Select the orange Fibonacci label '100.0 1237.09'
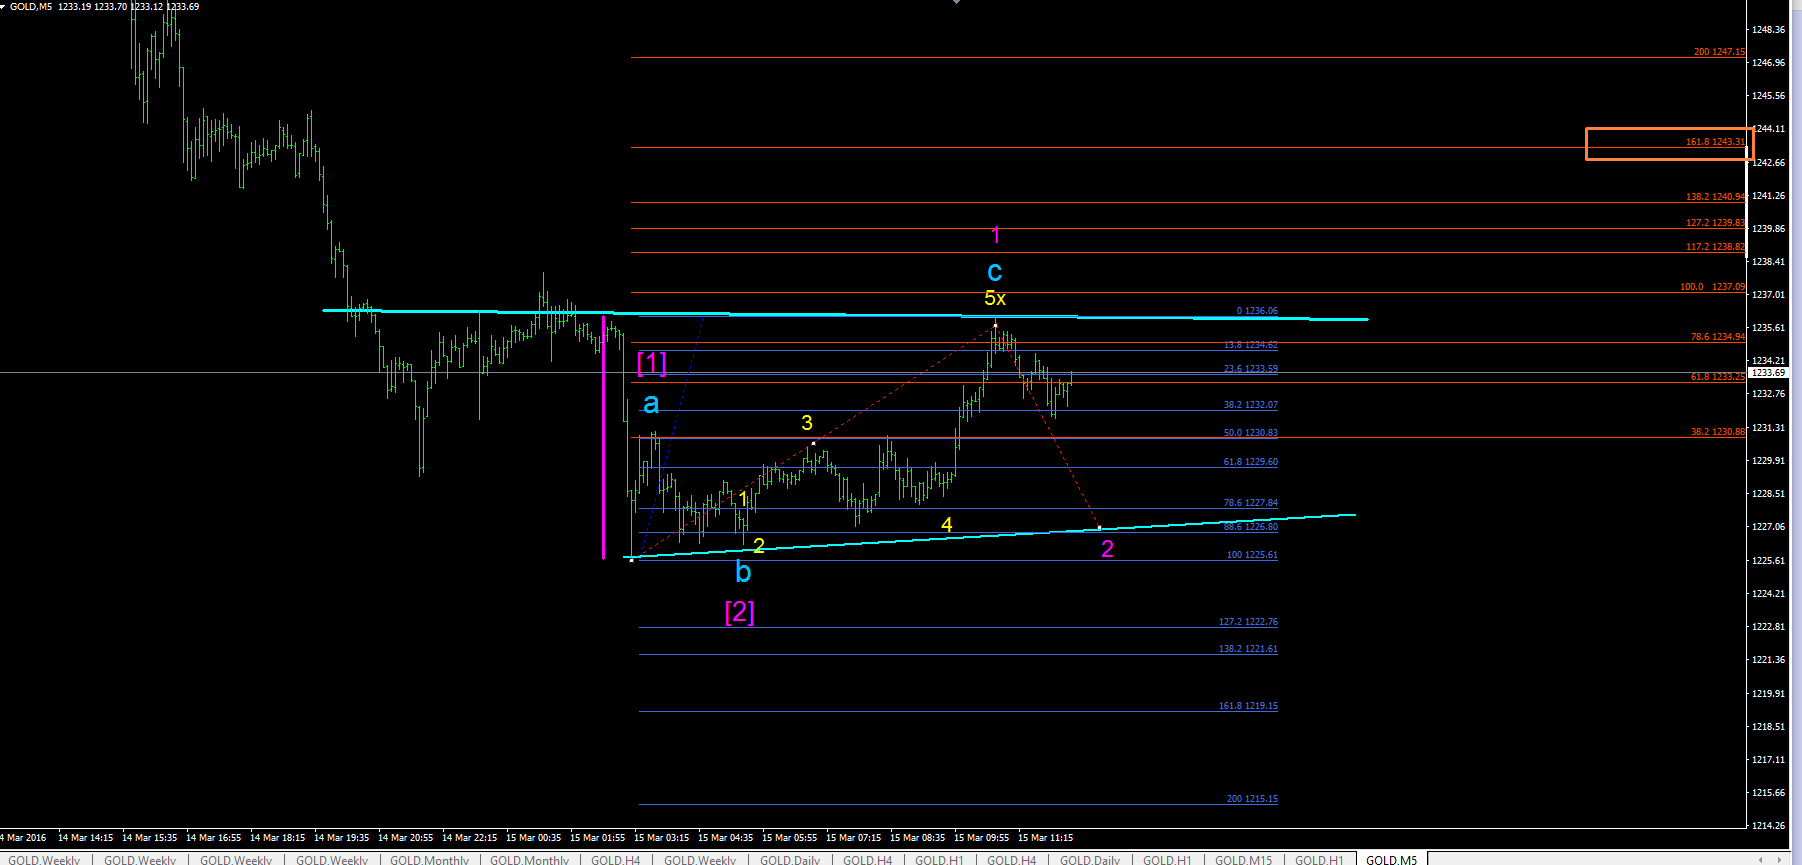The image size is (1802, 865). tap(1712, 287)
